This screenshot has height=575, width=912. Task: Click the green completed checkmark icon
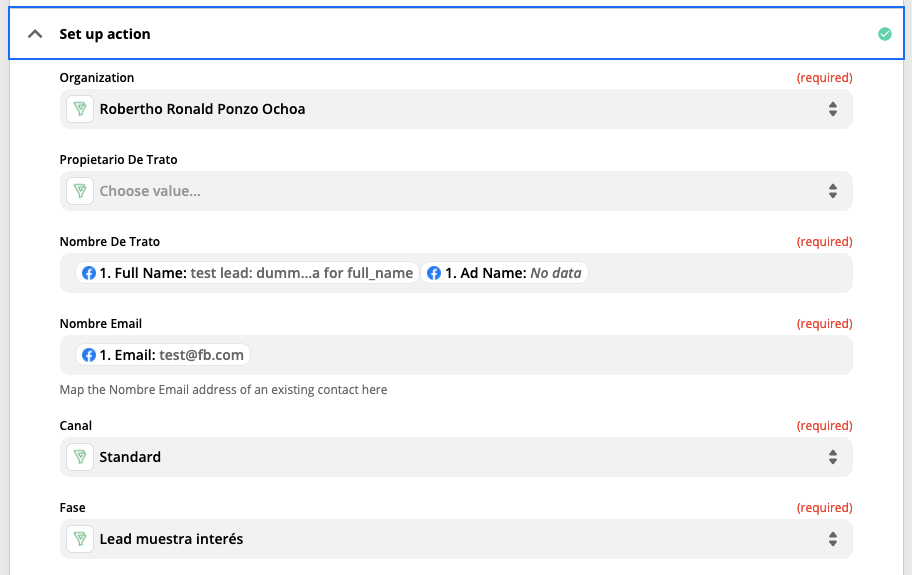885,34
